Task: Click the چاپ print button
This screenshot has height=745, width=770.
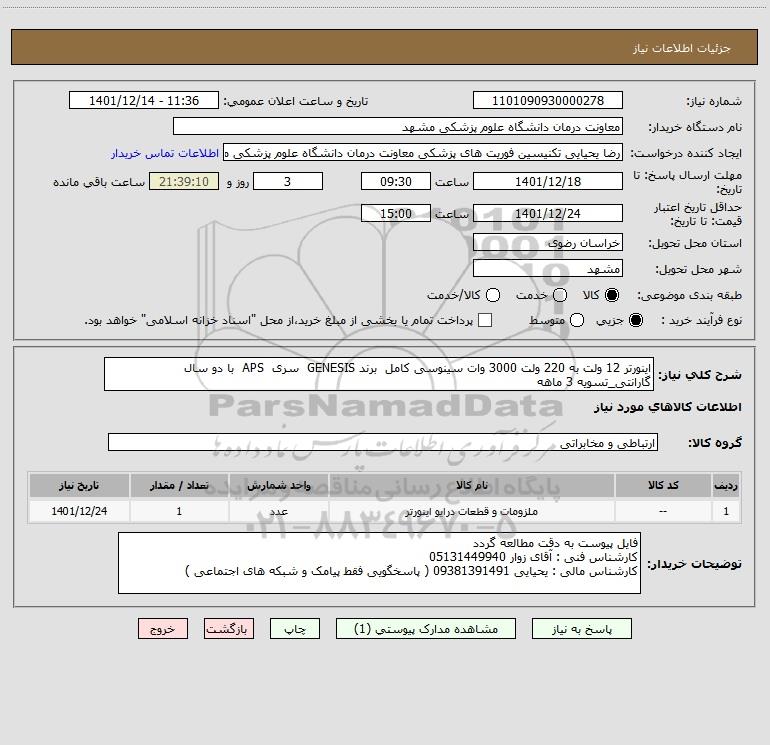Action: [x=295, y=629]
